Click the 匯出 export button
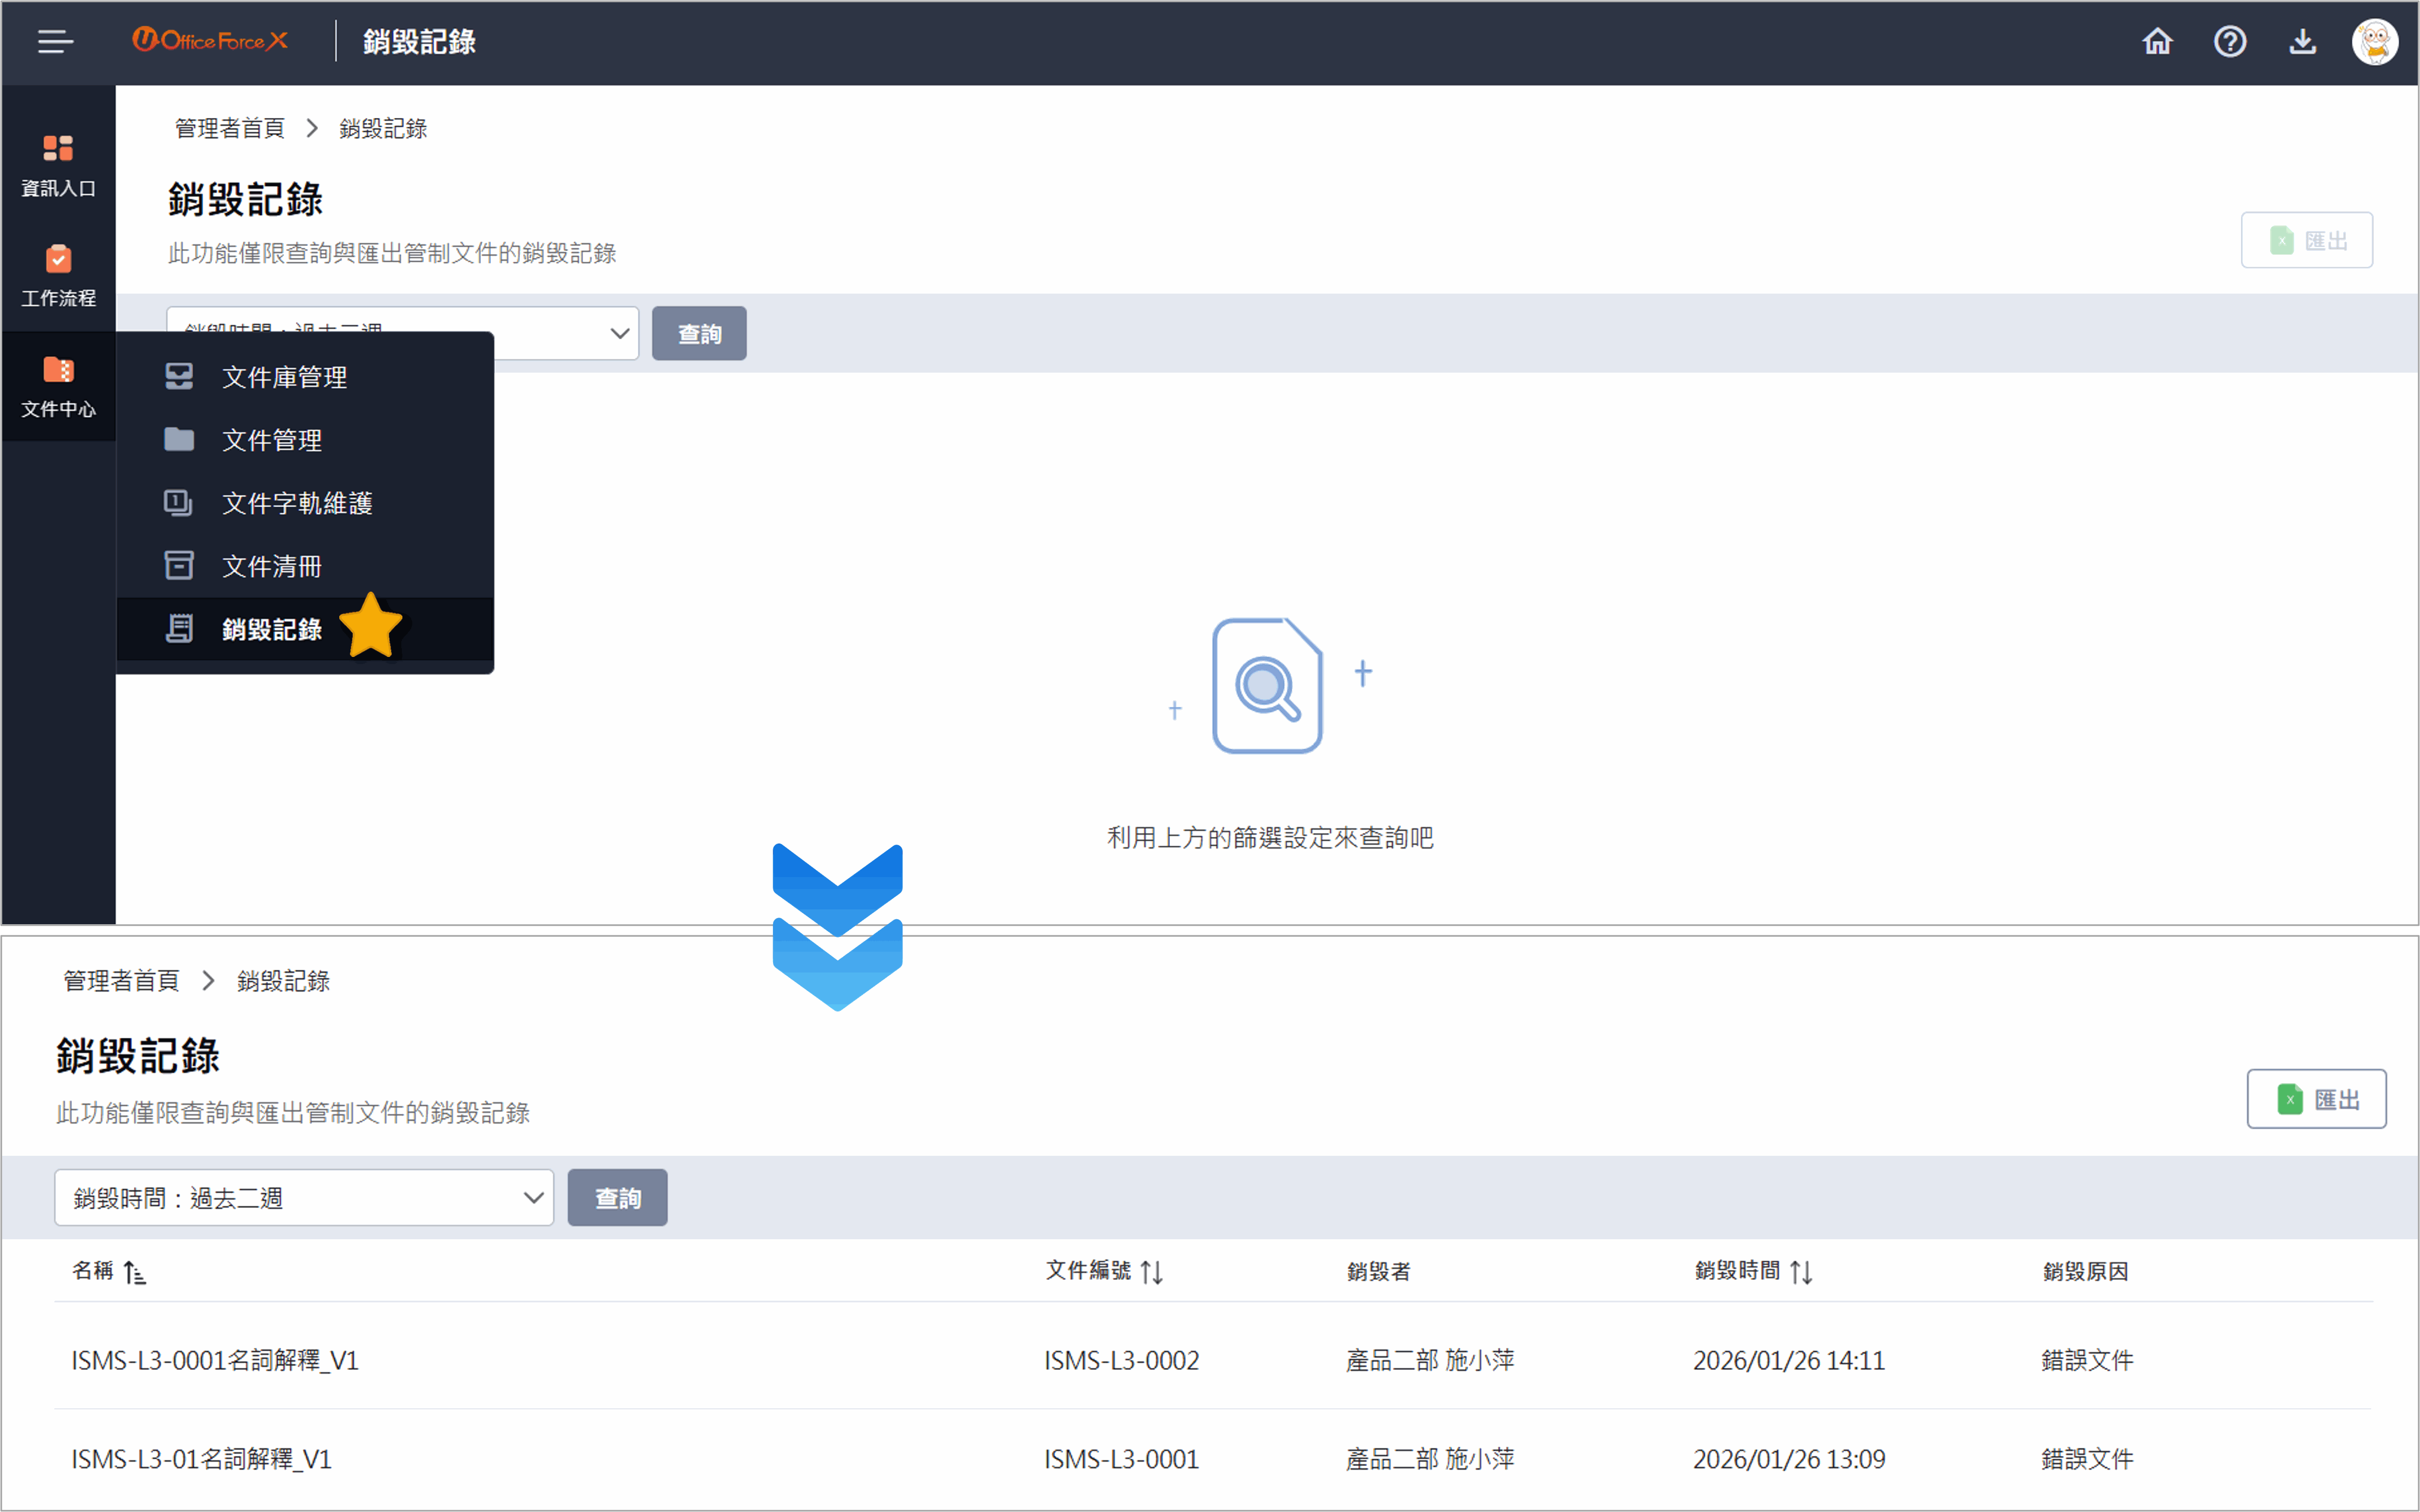 [x=2317, y=1098]
